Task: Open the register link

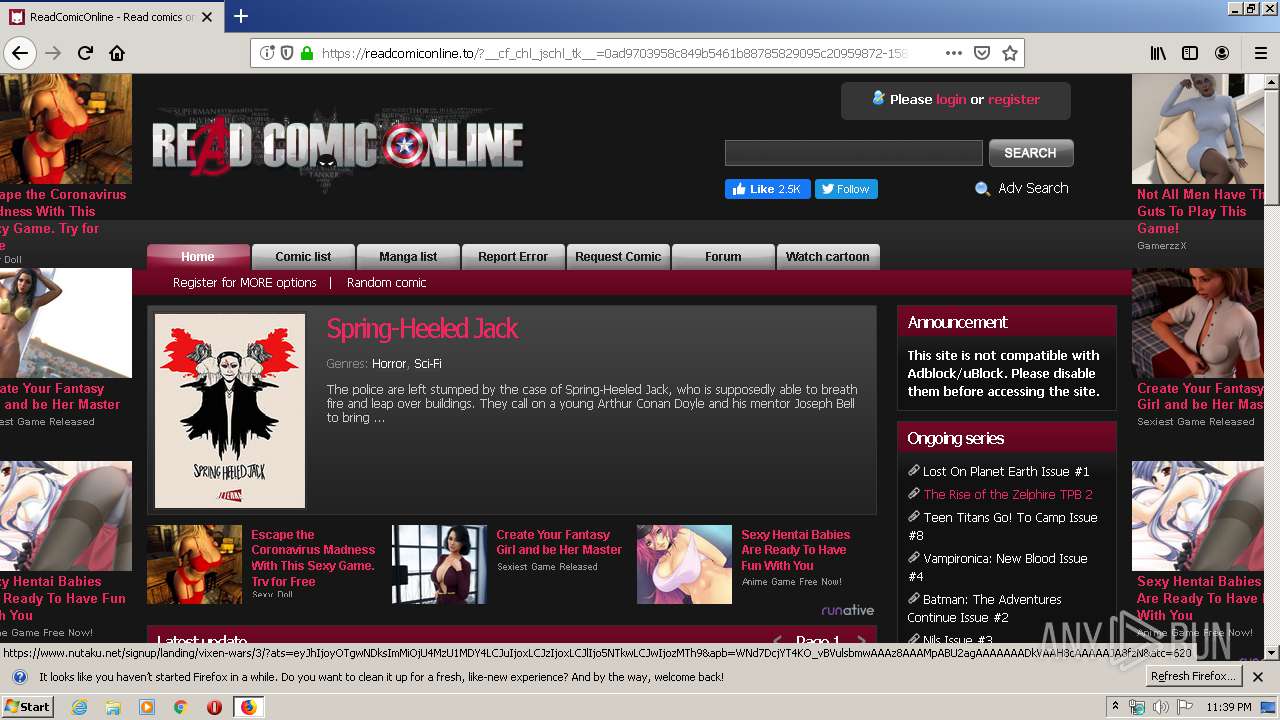Action: [x=1014, y=99]
